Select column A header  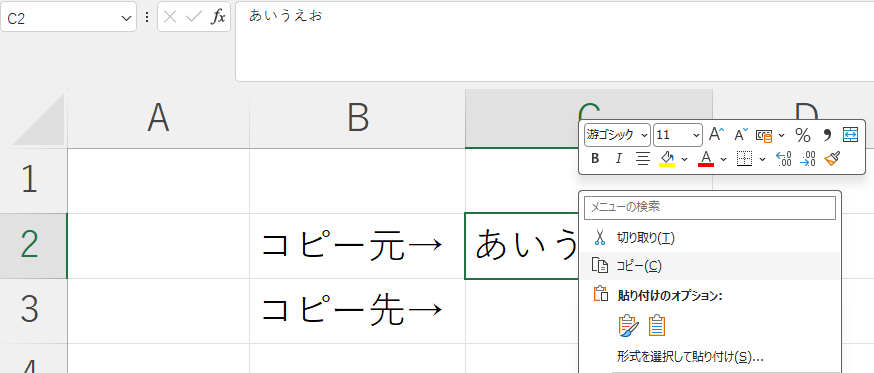pos(158,119)
